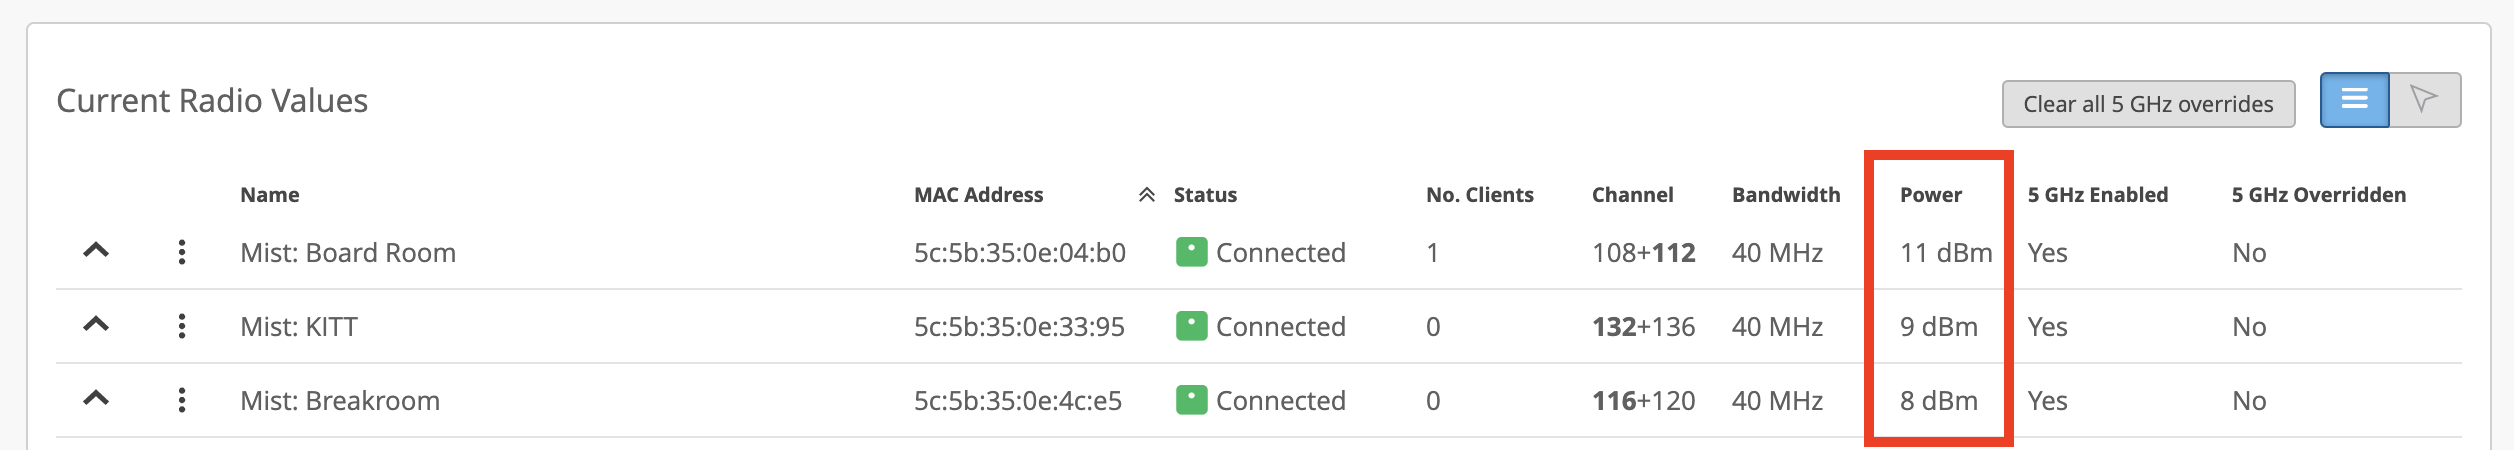Click KITT green connected status icon

(x=1191, y=326)
